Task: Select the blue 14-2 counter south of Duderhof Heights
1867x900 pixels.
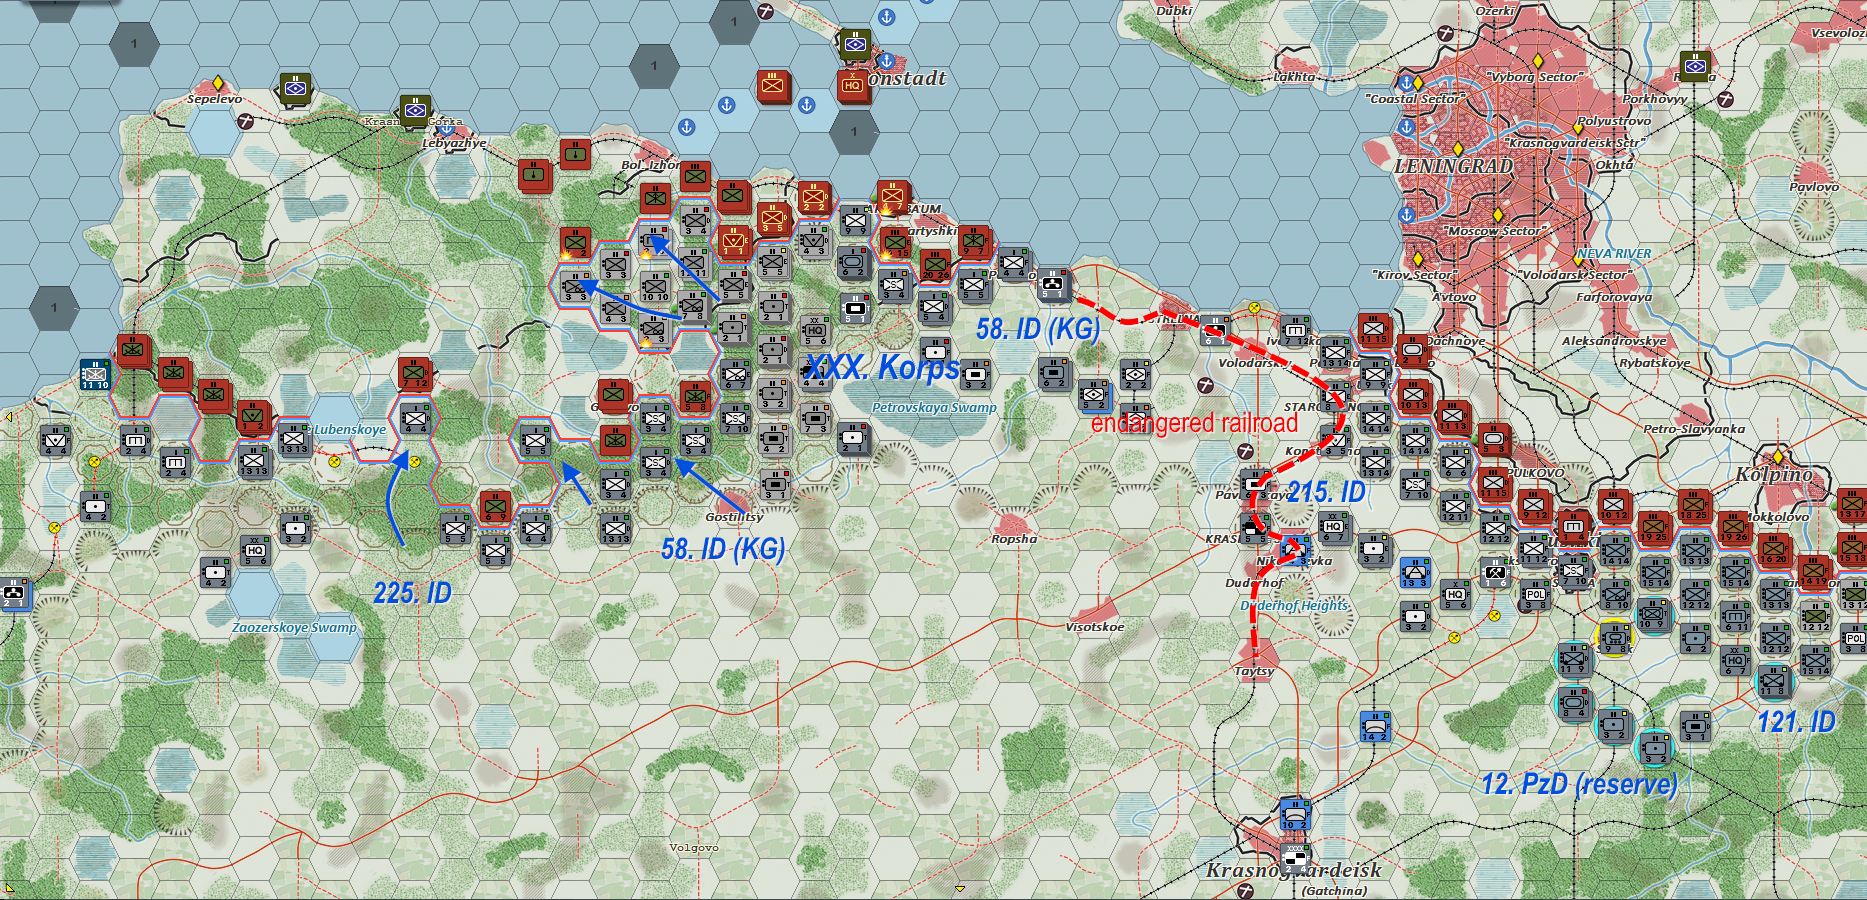Action: click(1375, 727)
